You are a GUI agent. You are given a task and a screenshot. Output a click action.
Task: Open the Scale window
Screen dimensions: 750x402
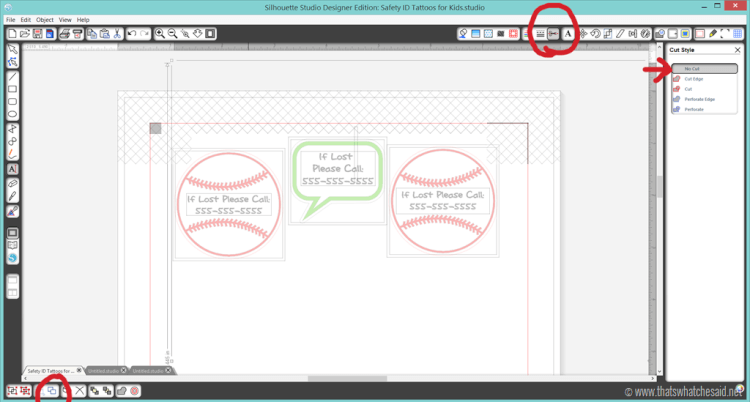click(608, 34)
